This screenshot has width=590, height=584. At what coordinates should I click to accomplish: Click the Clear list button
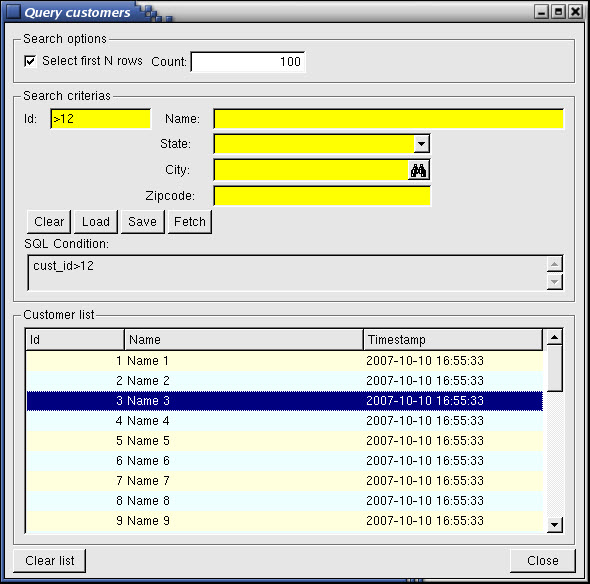click(50, 561)
